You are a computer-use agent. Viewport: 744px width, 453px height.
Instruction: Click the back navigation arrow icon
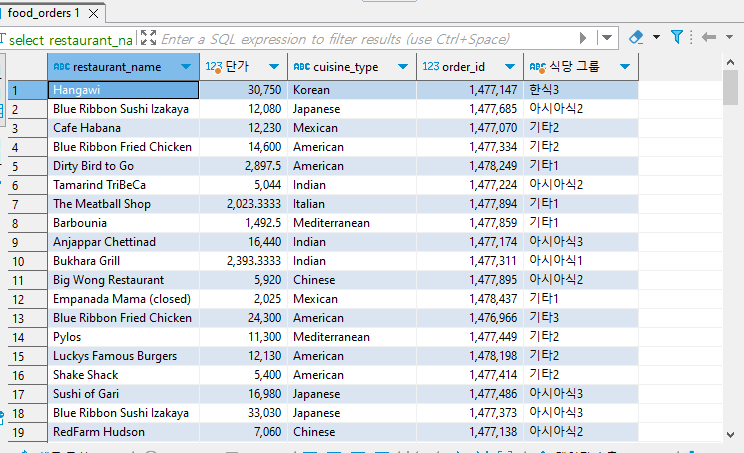[x=708, y=37]
